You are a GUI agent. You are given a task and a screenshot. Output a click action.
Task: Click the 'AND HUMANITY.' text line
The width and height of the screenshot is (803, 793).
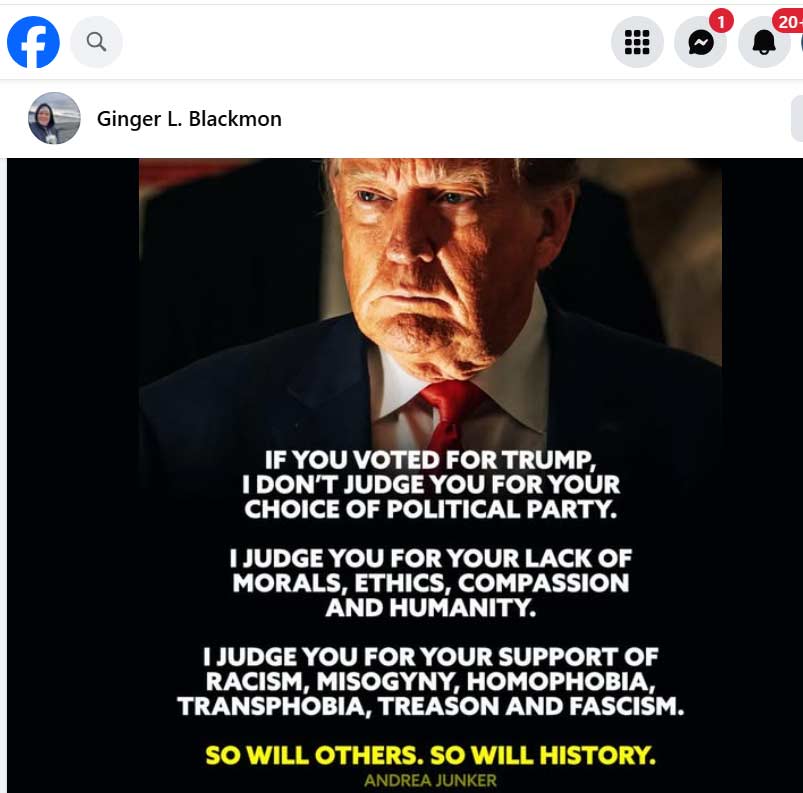[x=431, y=608]
